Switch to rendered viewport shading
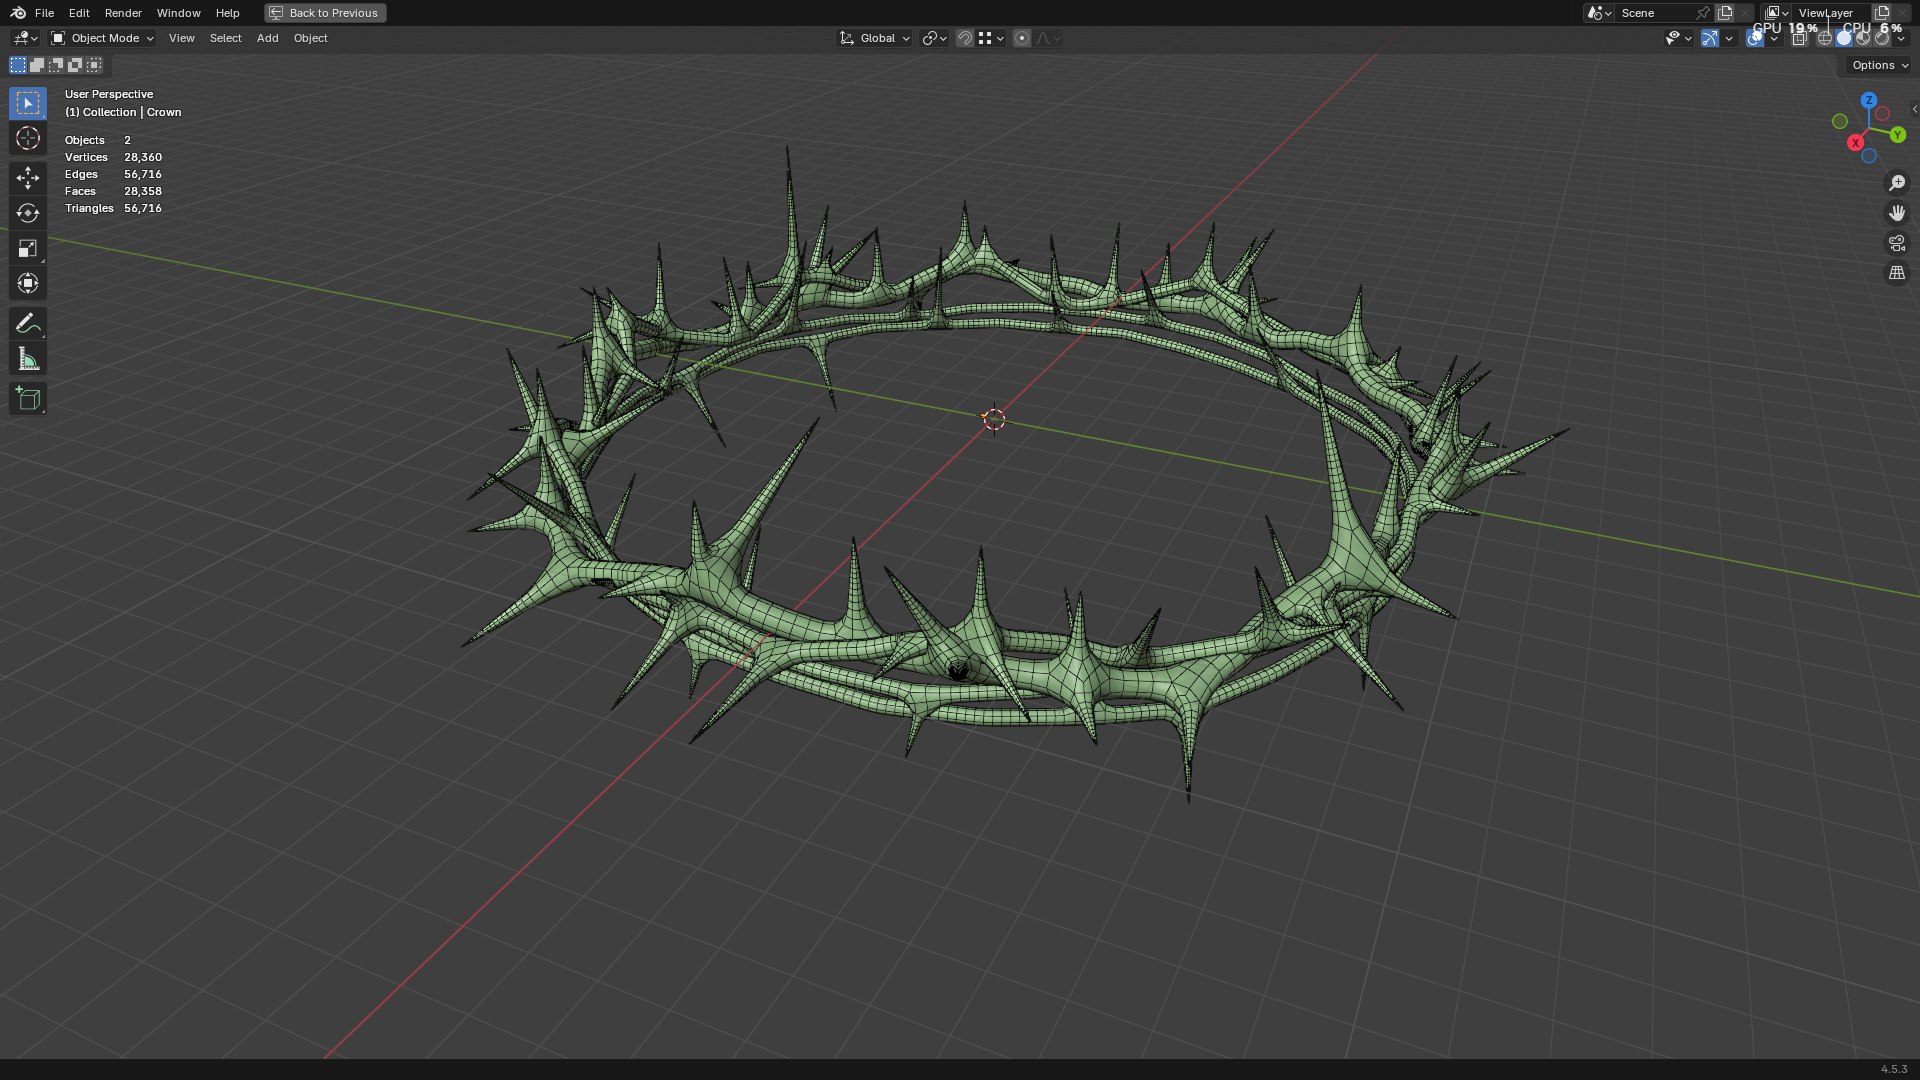Screen dimensions: 1920x1080 pos(1882,38)
